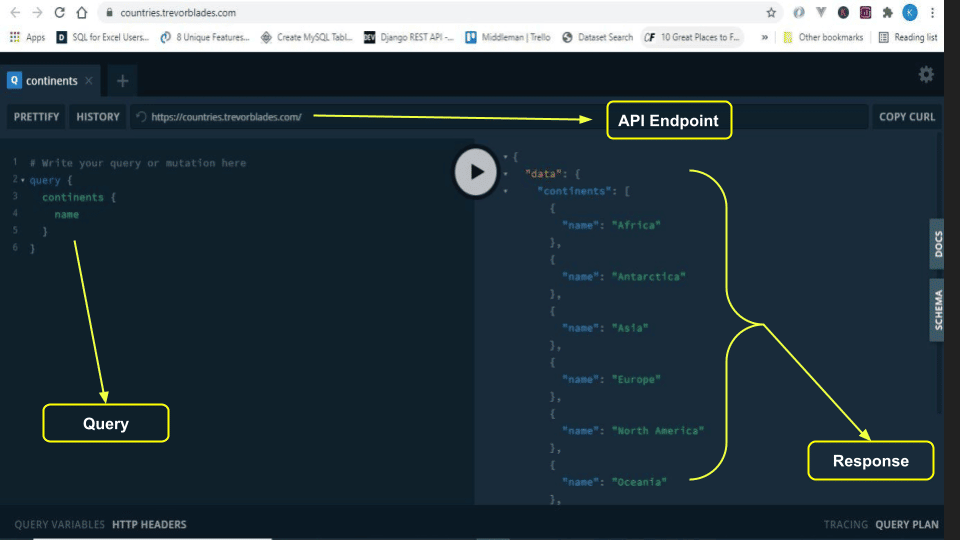Collapse the "data" object in response

506,174
